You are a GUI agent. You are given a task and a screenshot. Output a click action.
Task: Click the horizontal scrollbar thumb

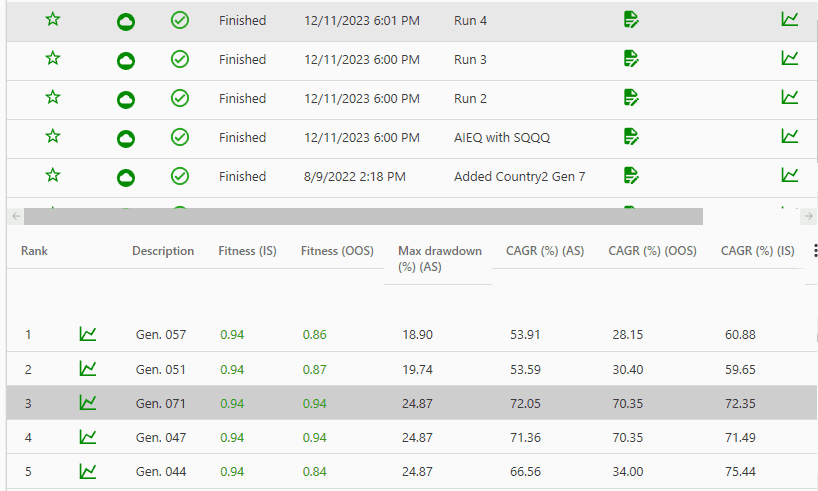pyautogui.click(x=363, y=216)
